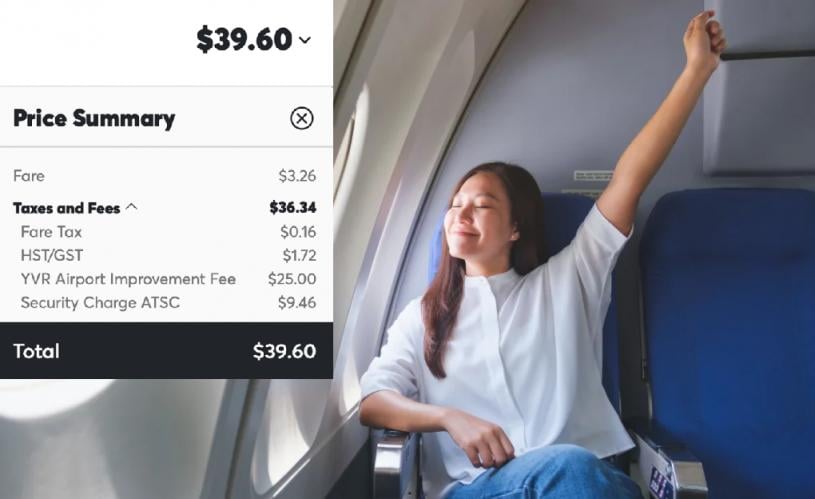Select YVR Airport Improvement Fee item
Viewport: 815px width, 499px height.
tap(128, 279)
